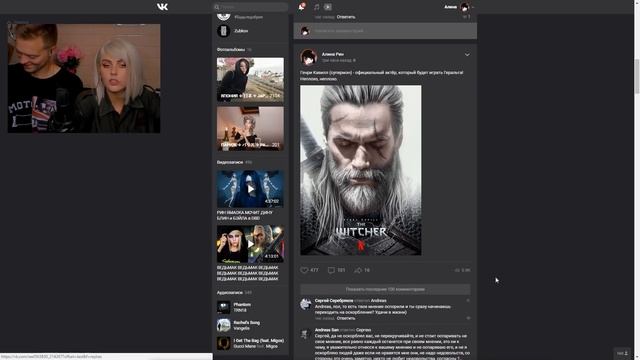Click the video icon in header

328,7
